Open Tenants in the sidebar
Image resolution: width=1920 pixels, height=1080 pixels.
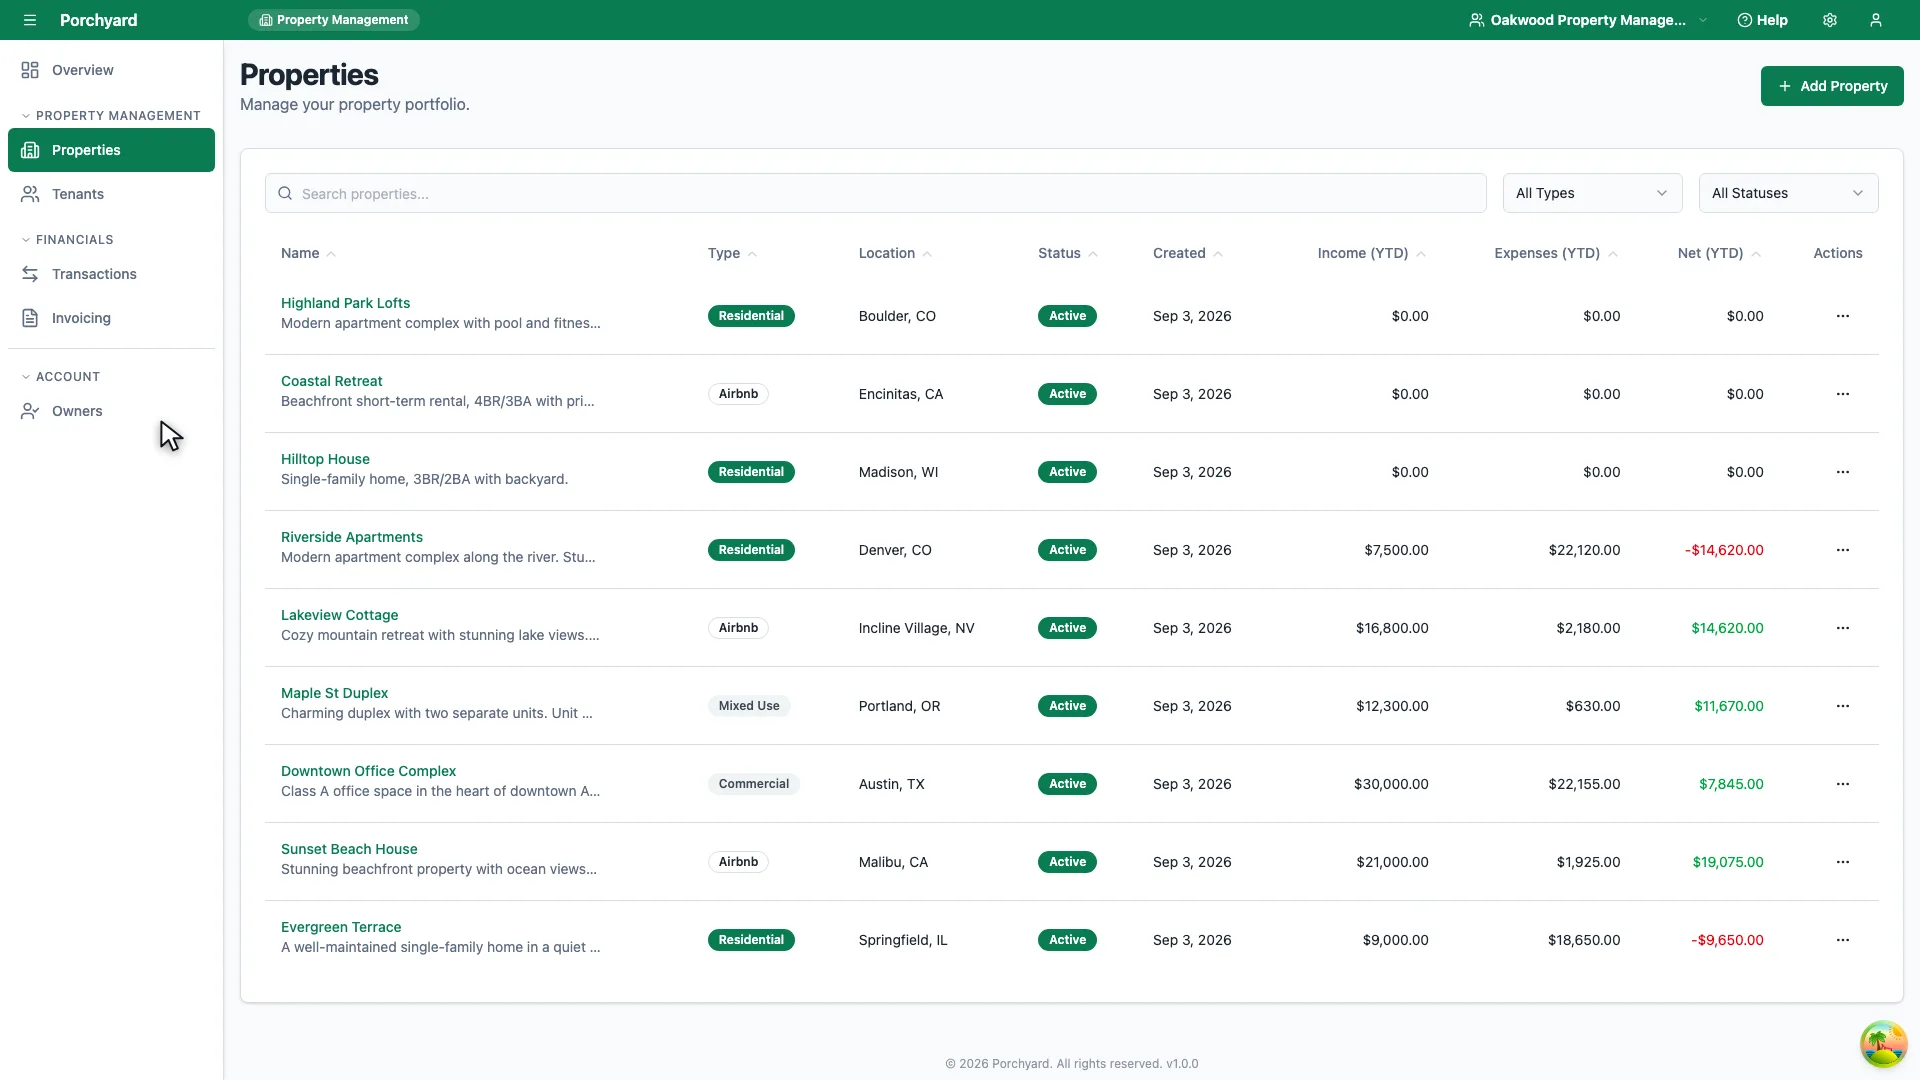pyautogui.click(x=111, y=194)
